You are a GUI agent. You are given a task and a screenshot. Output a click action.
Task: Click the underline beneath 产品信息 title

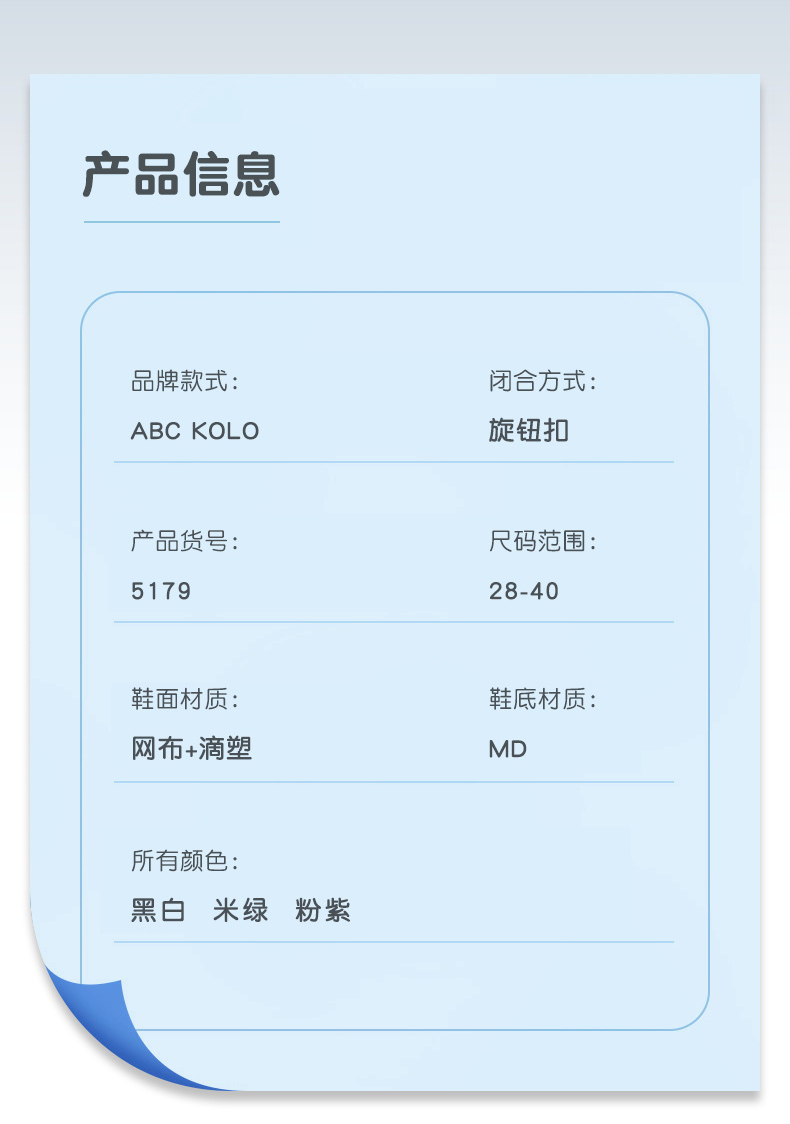click(181, 222)
